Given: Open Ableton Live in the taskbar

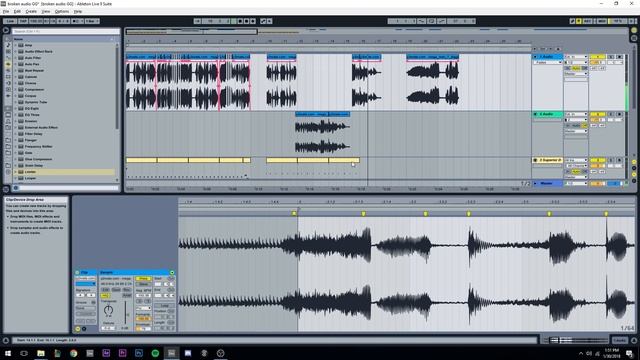Looking at the screenshot, I should [x=171, y=353].
